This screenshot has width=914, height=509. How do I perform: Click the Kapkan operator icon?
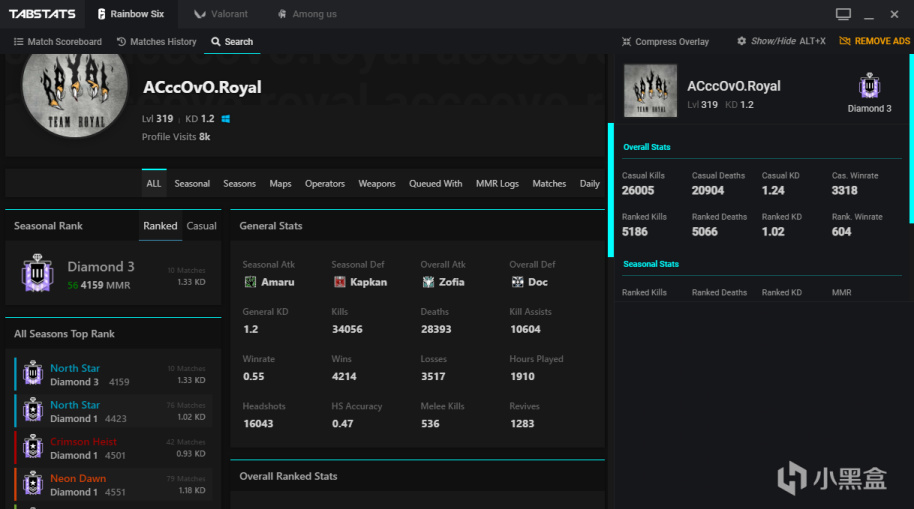339,282
